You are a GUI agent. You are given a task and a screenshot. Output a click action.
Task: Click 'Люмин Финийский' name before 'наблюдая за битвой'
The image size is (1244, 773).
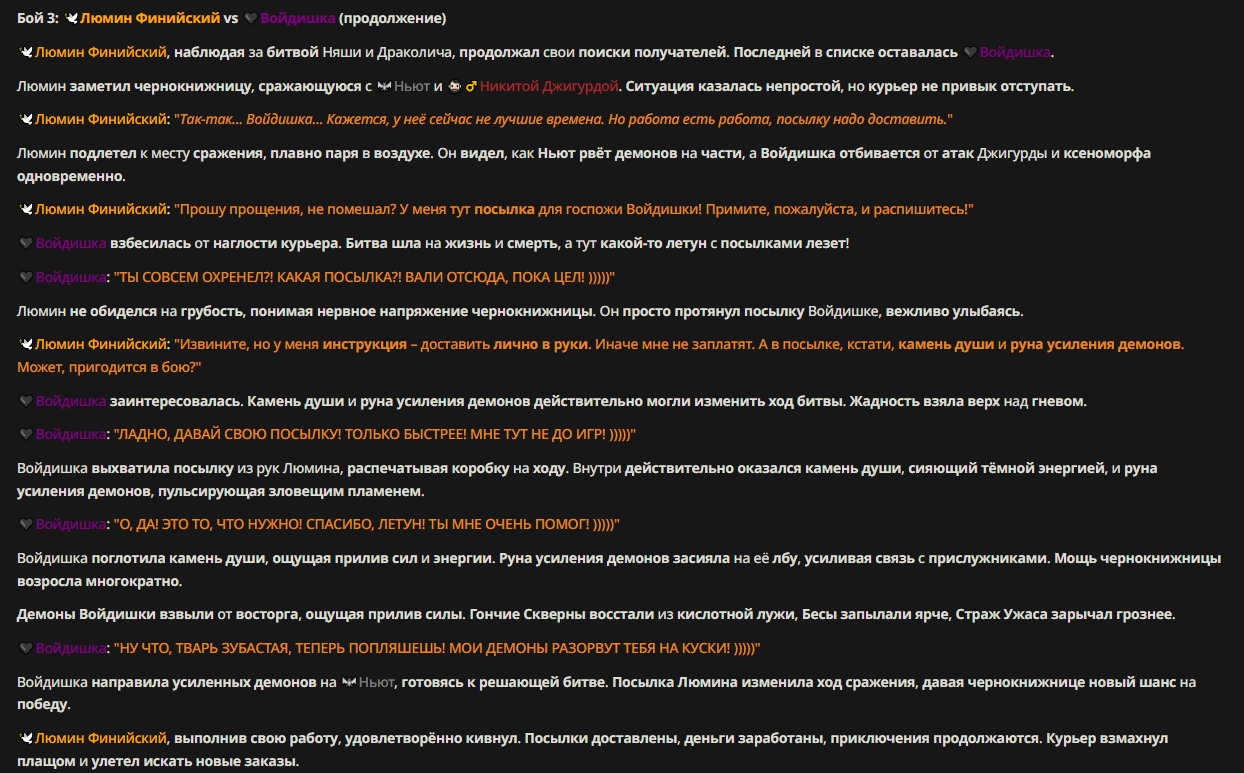click(100, 52)
